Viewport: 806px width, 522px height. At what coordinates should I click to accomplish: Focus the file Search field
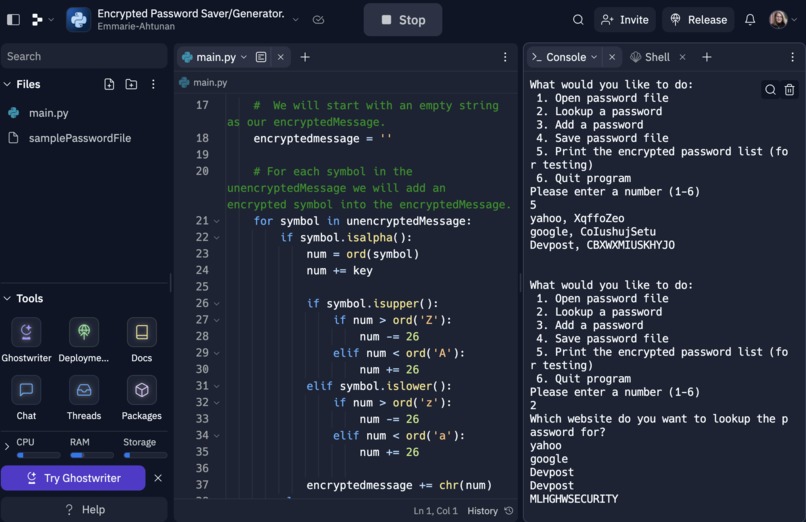click(x=84, y=57)
